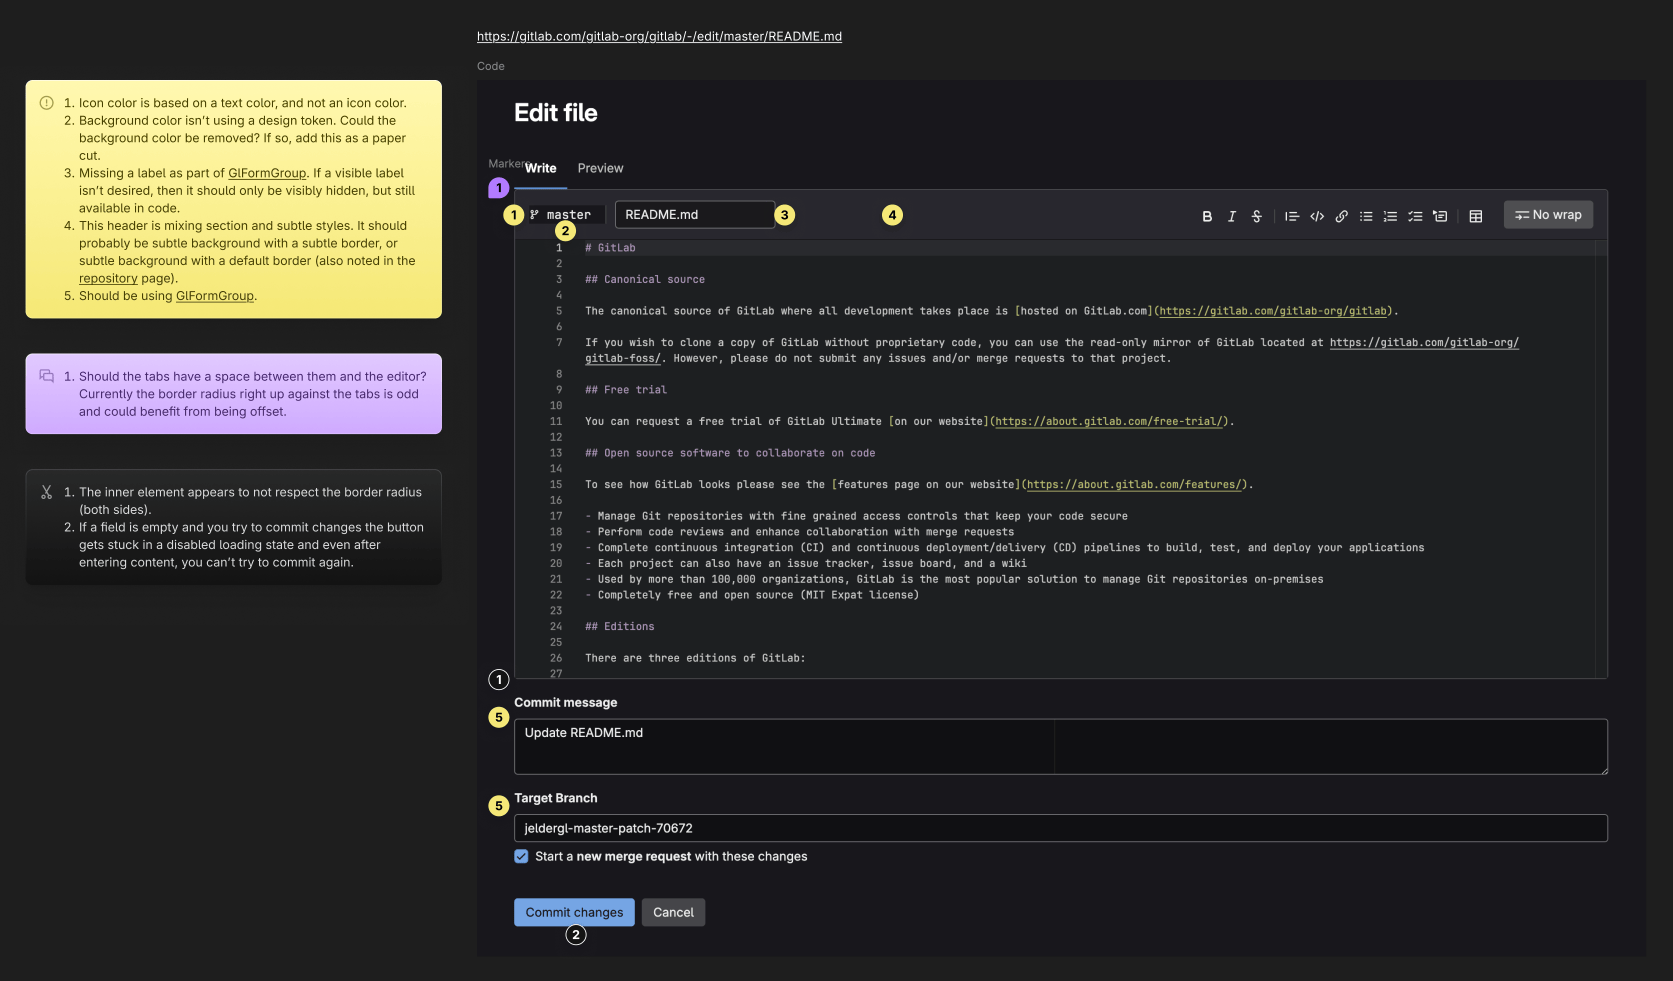
Task: Click the '## Canonical source' heading line
Action: (x=645, y=280)
